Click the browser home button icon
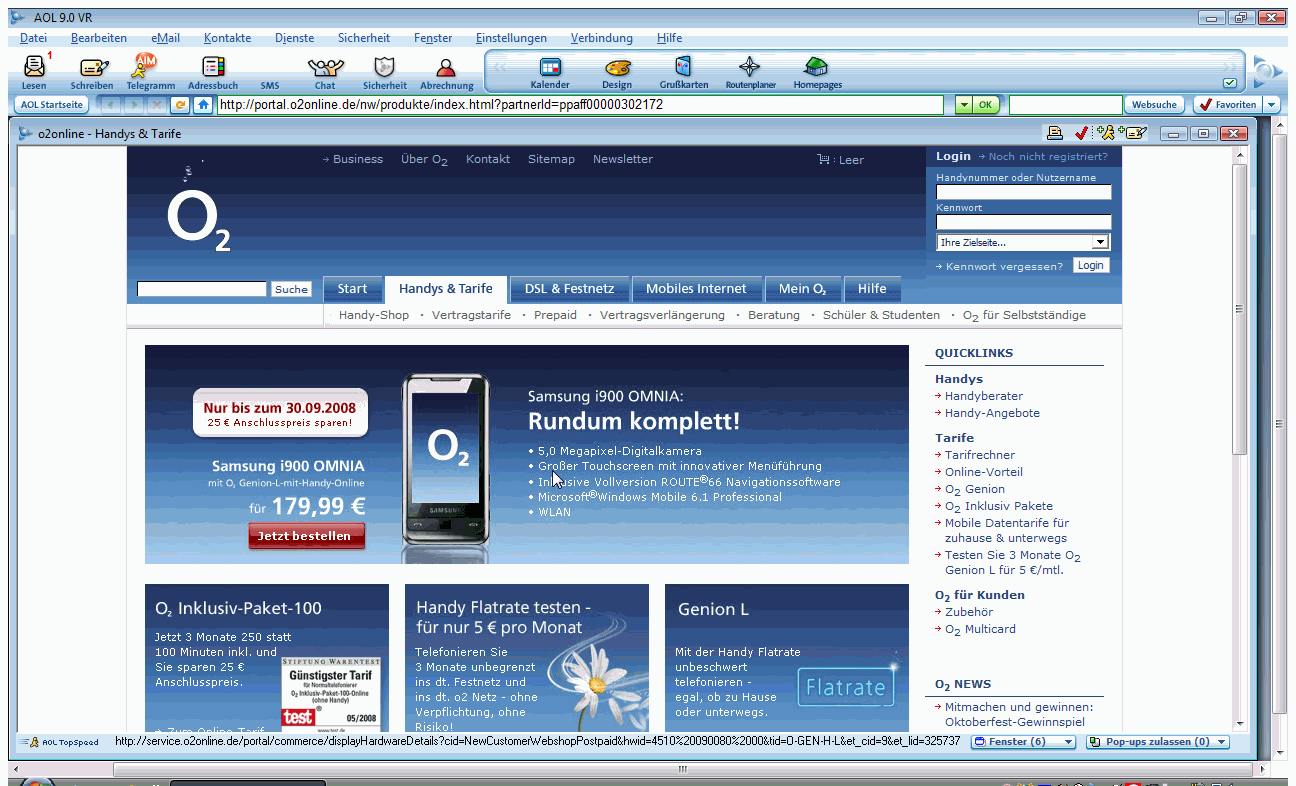The height and width of the screenshot is (786, 1296). [x=203, y=105]
